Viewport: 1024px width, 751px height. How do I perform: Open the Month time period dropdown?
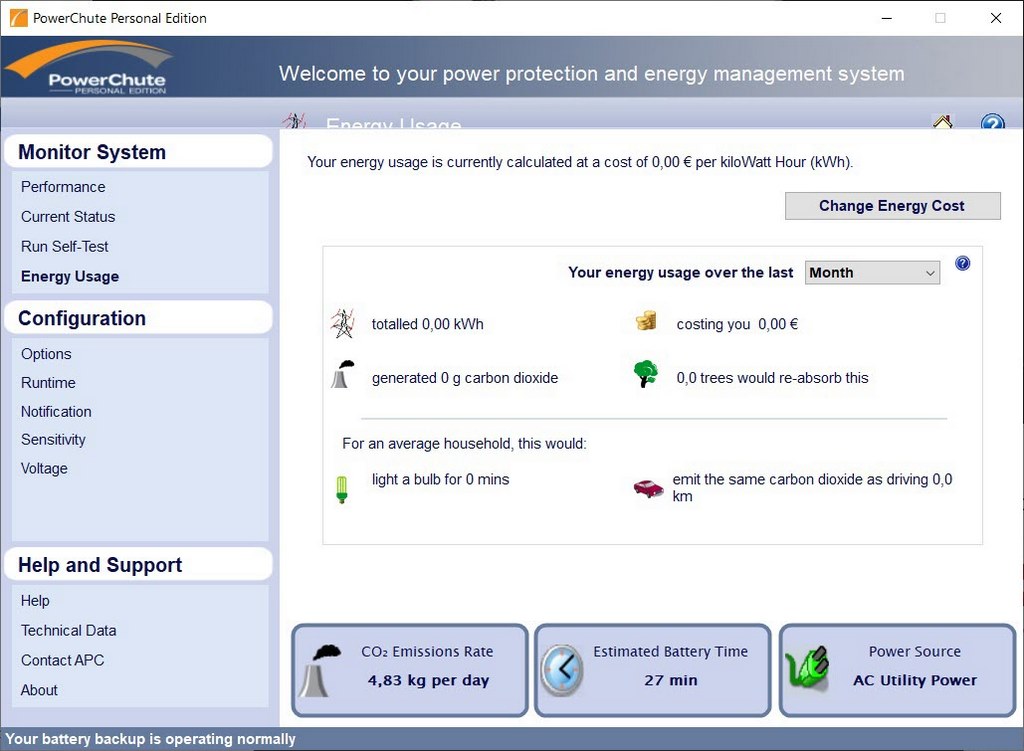tap(872, 273)
